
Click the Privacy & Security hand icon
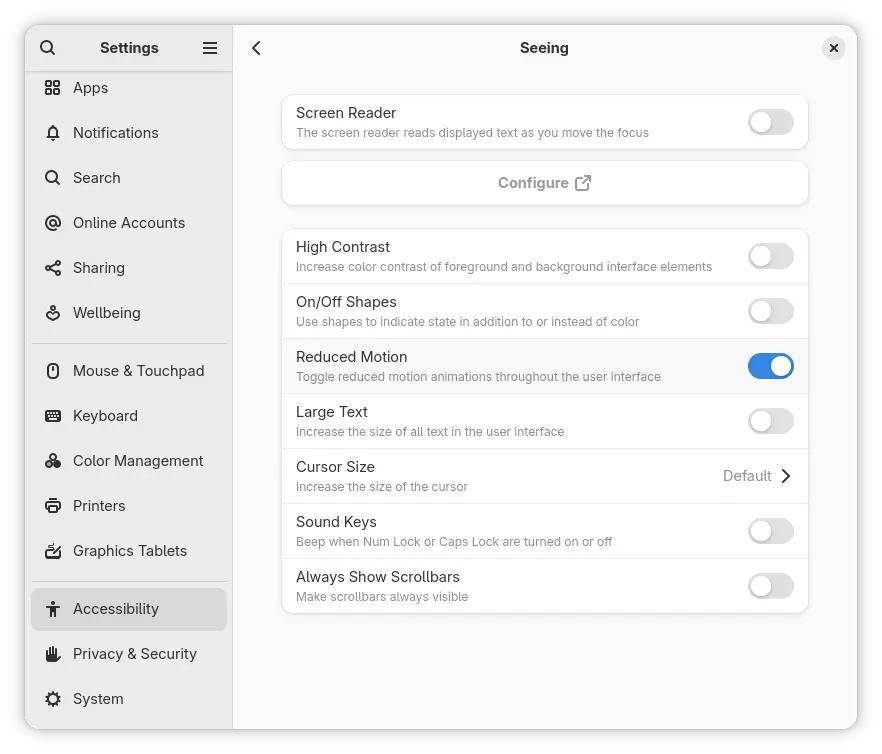click(53, 654)
